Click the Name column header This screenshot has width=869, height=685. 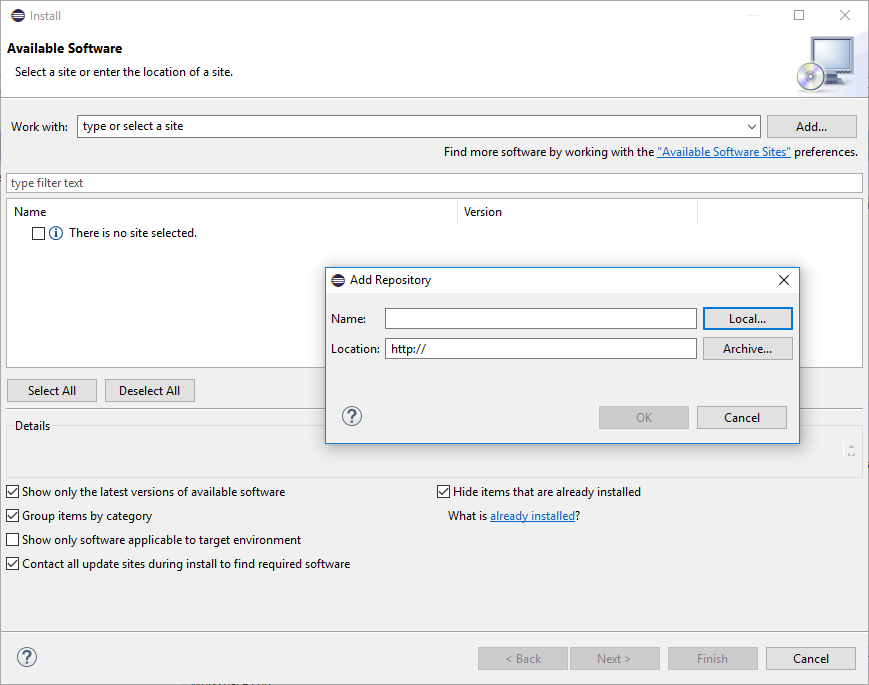(x=31, y=212)
